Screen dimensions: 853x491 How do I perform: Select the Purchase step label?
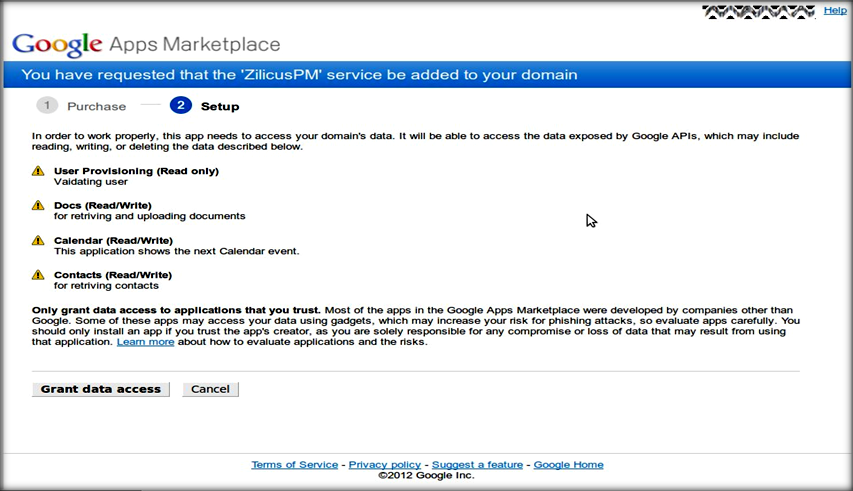96,106
